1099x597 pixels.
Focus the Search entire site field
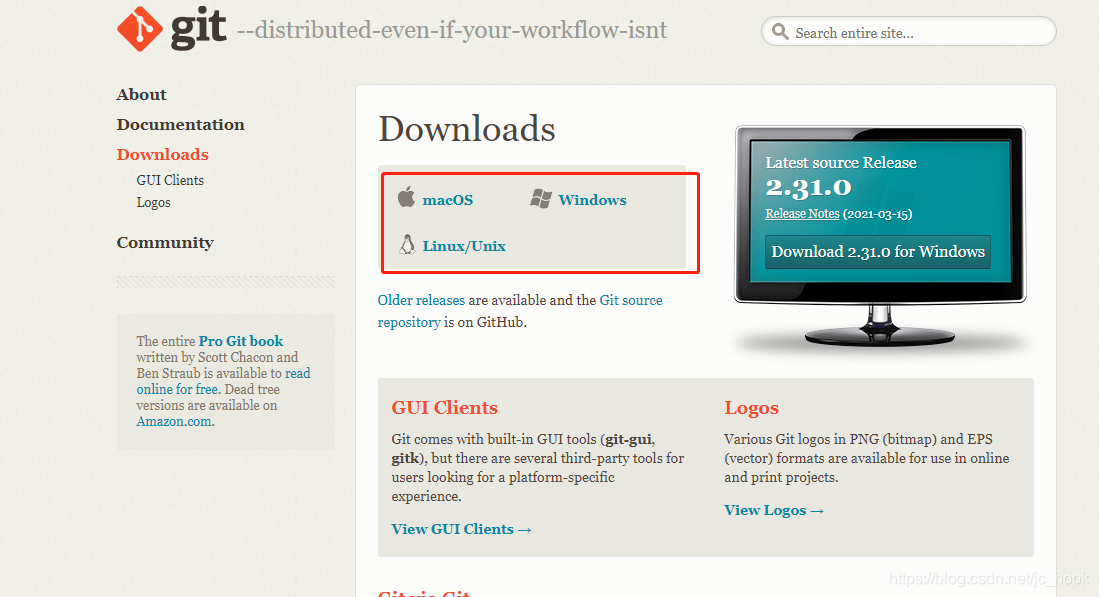[908, 32]
